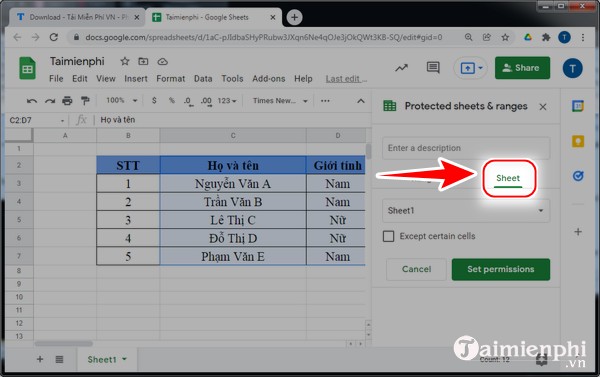Open the Last edit link
Image resolution: width=600 pixels, height=377 pixels.
(346, 79)
